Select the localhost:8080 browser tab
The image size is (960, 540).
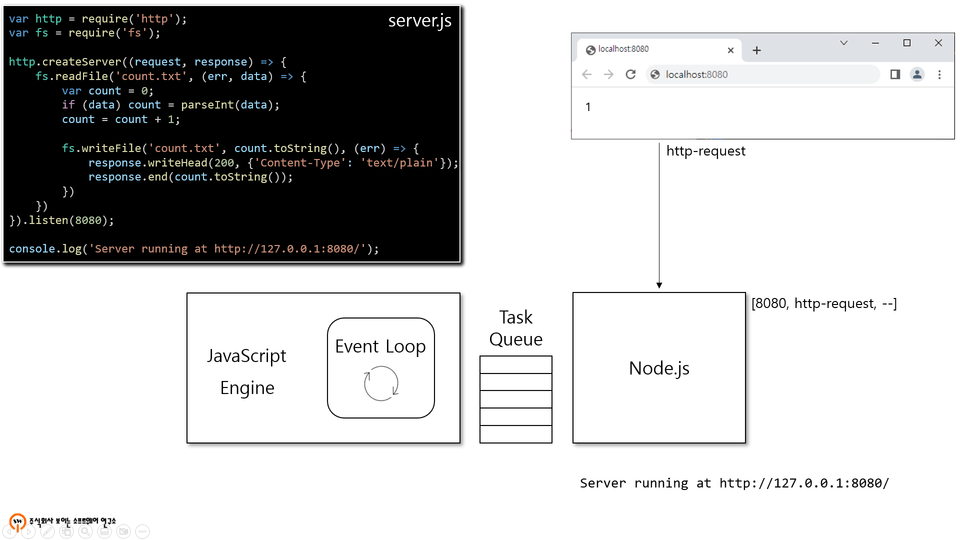(x=659, y=50)
